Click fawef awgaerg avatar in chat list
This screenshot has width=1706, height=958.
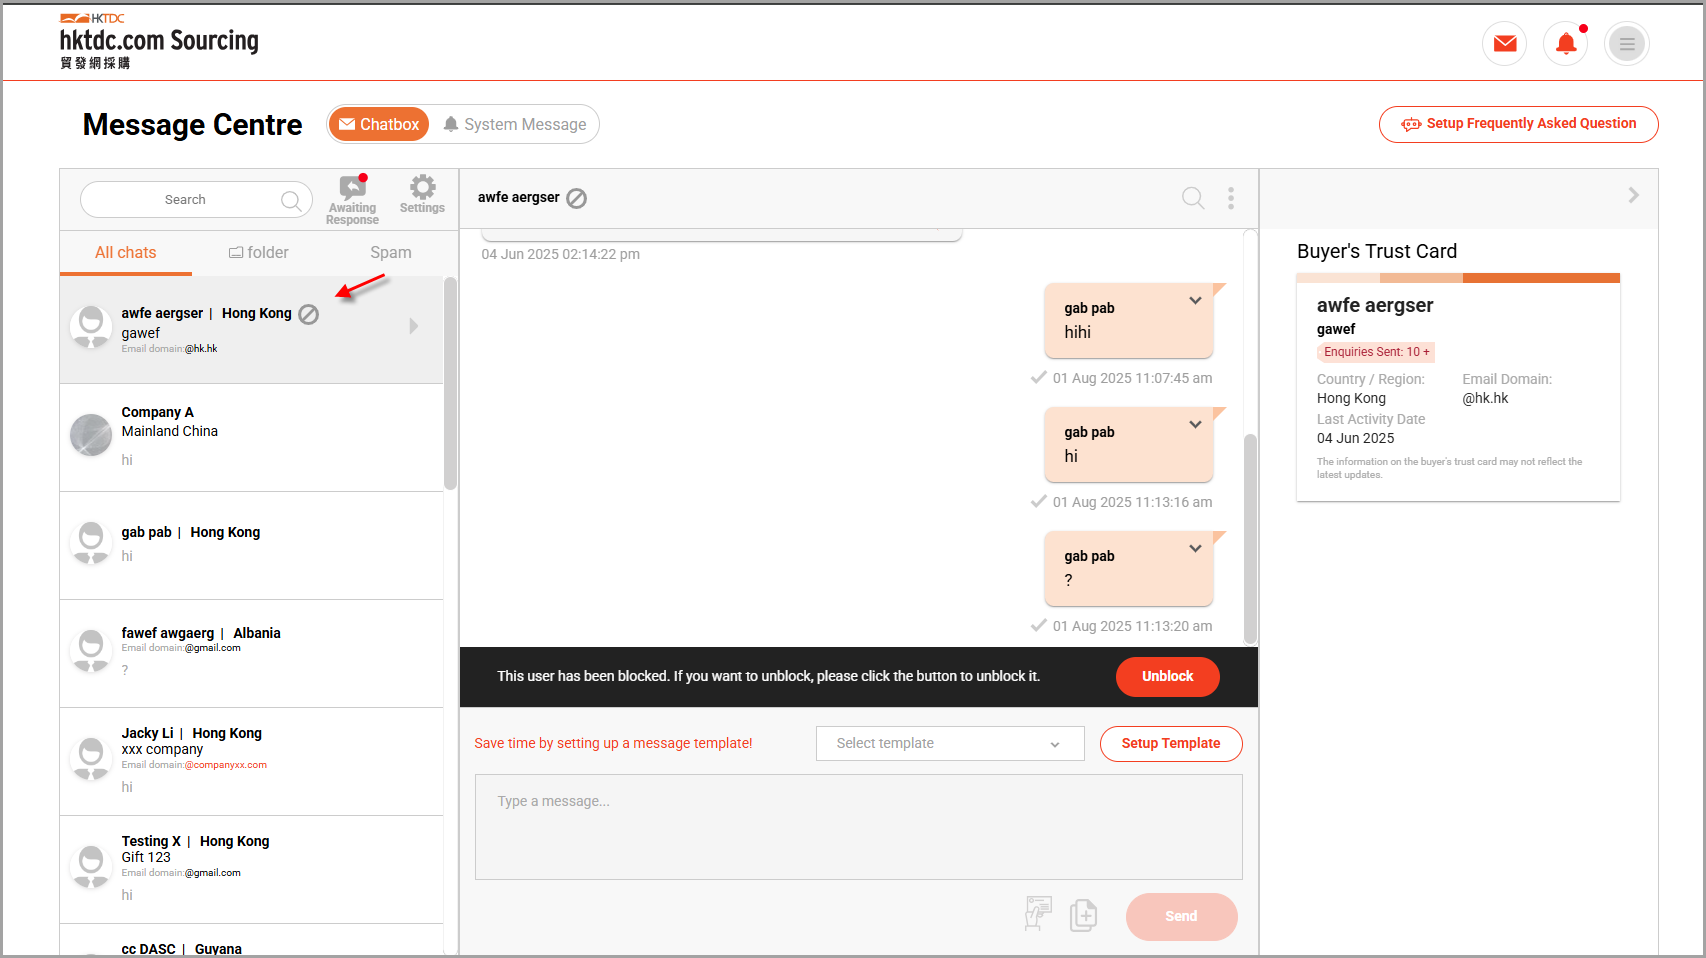(x=91, y=651)
